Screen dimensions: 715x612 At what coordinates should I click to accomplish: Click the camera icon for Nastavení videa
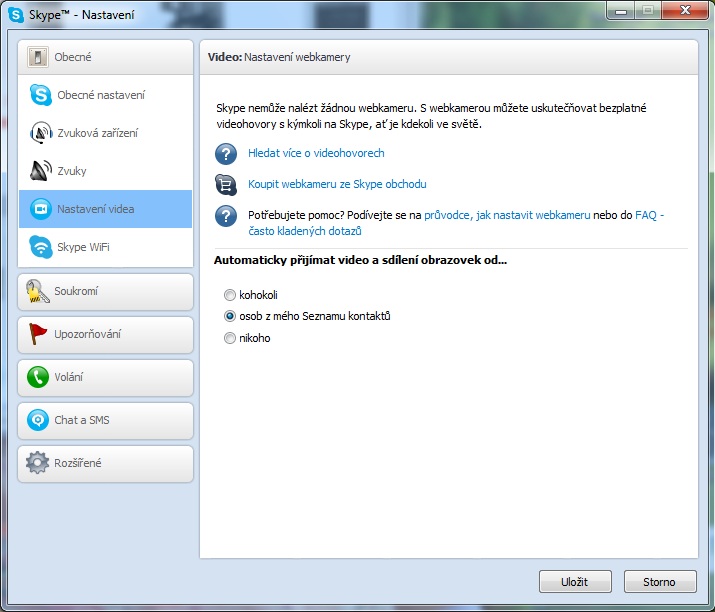tap(41, 209)
